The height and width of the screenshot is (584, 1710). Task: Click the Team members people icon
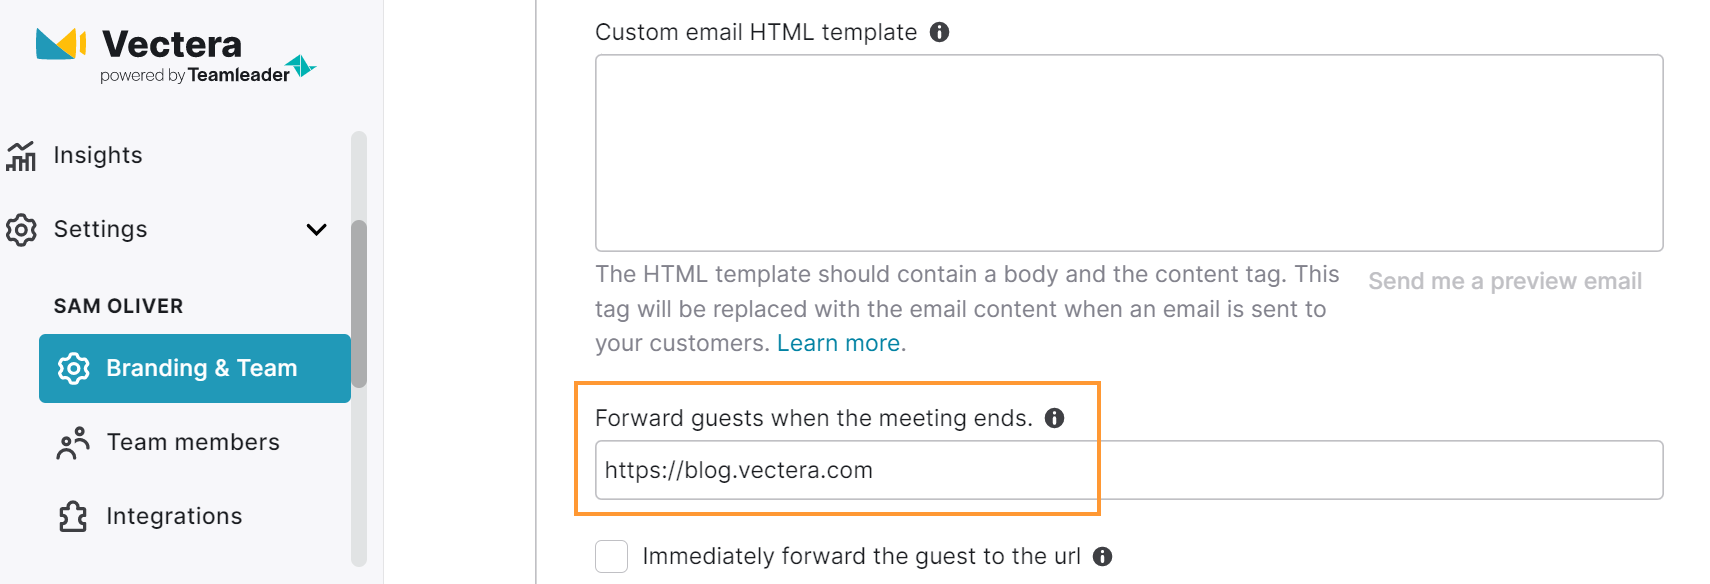coord(73,443)
